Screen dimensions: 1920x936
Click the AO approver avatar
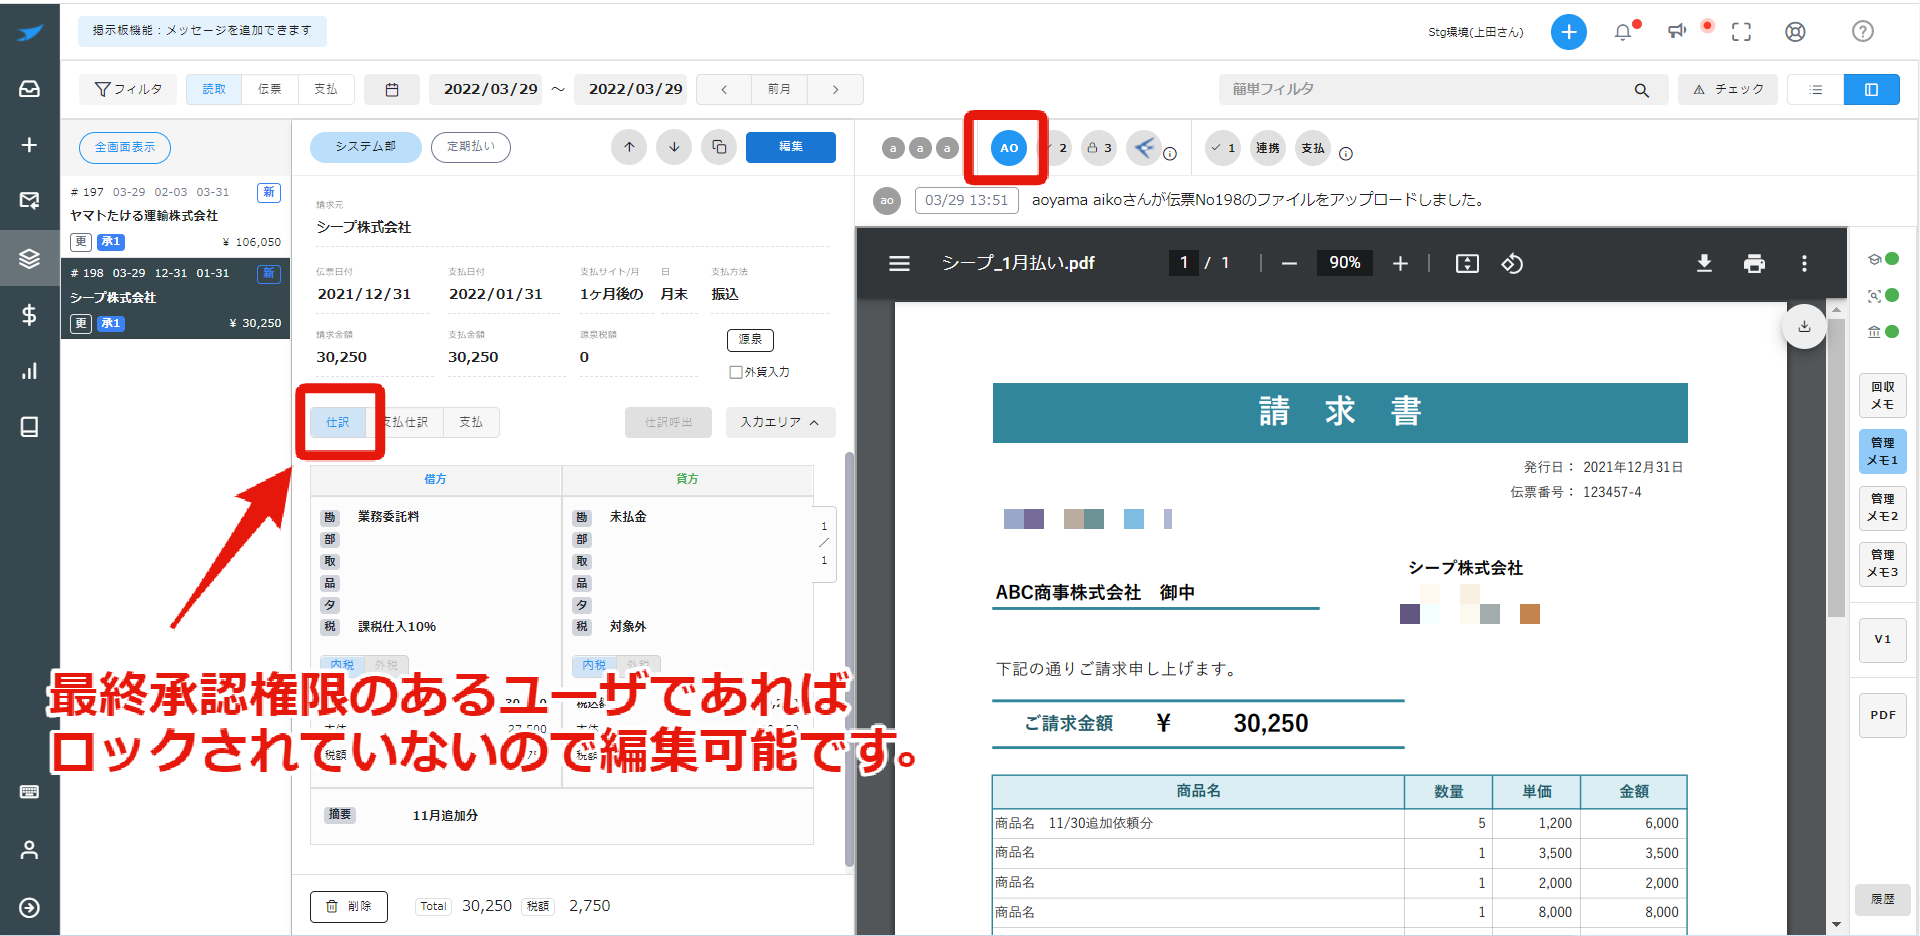[x=1009, y=148]
